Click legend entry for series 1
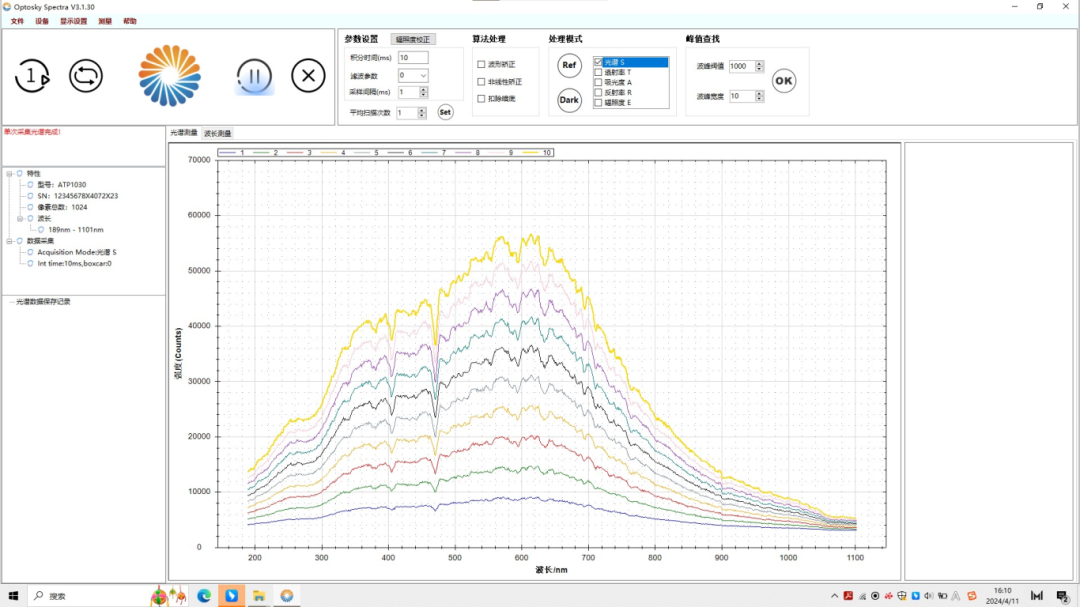 [232, 152]
